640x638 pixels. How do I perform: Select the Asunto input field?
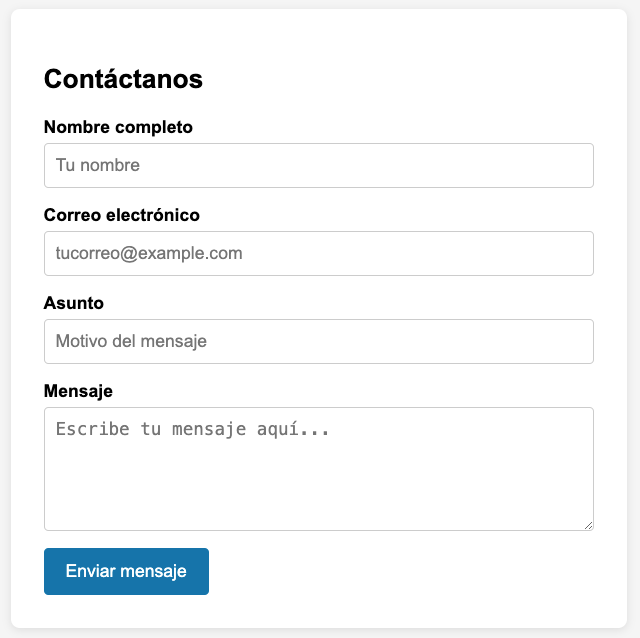click(x=318, y=341)
